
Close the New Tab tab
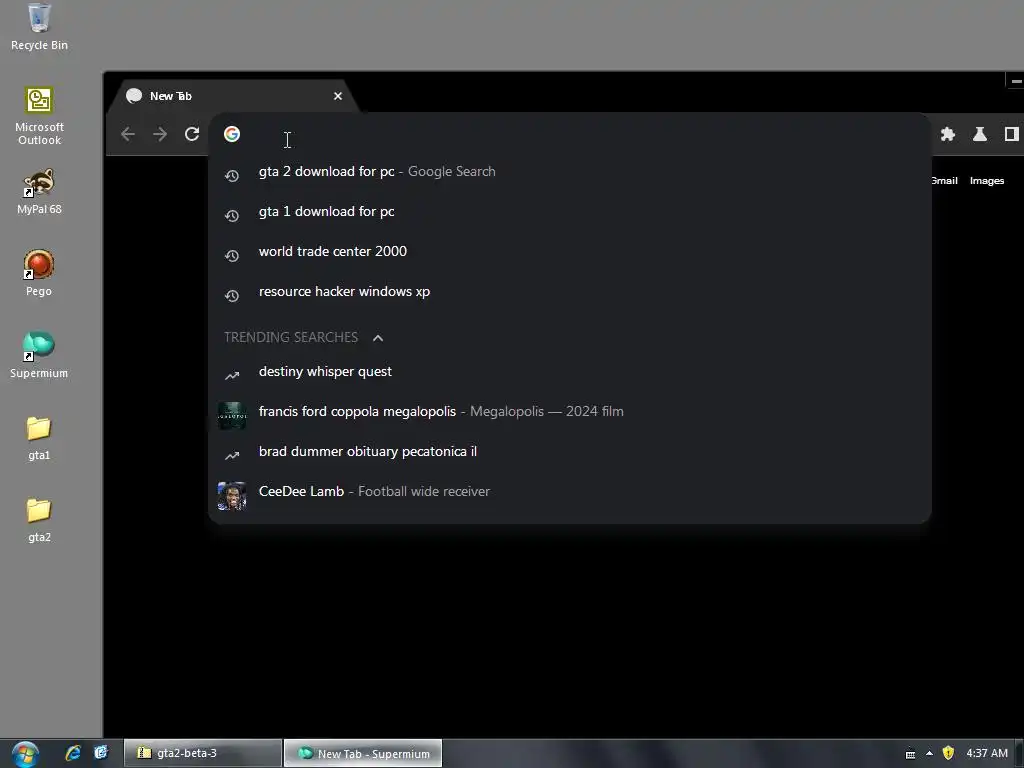(x=338, y=96)
